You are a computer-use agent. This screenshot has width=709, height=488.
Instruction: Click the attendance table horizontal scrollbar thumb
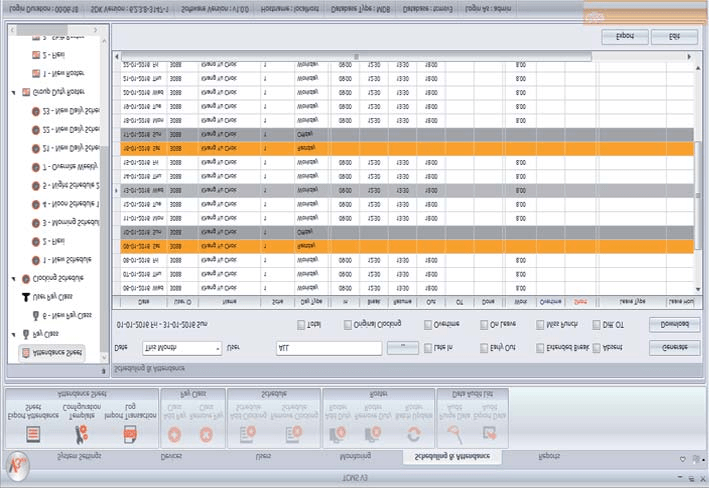tap(356, 57)
